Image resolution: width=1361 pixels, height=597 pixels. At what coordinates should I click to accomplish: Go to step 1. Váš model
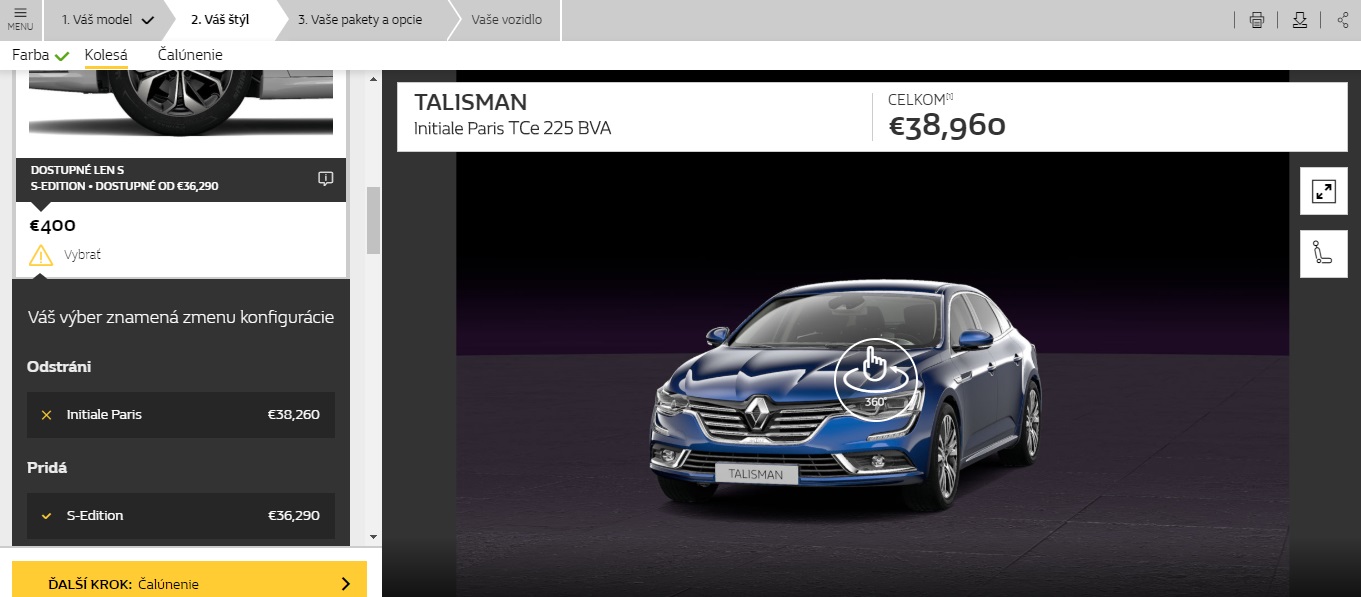click(x=108, y=20)
